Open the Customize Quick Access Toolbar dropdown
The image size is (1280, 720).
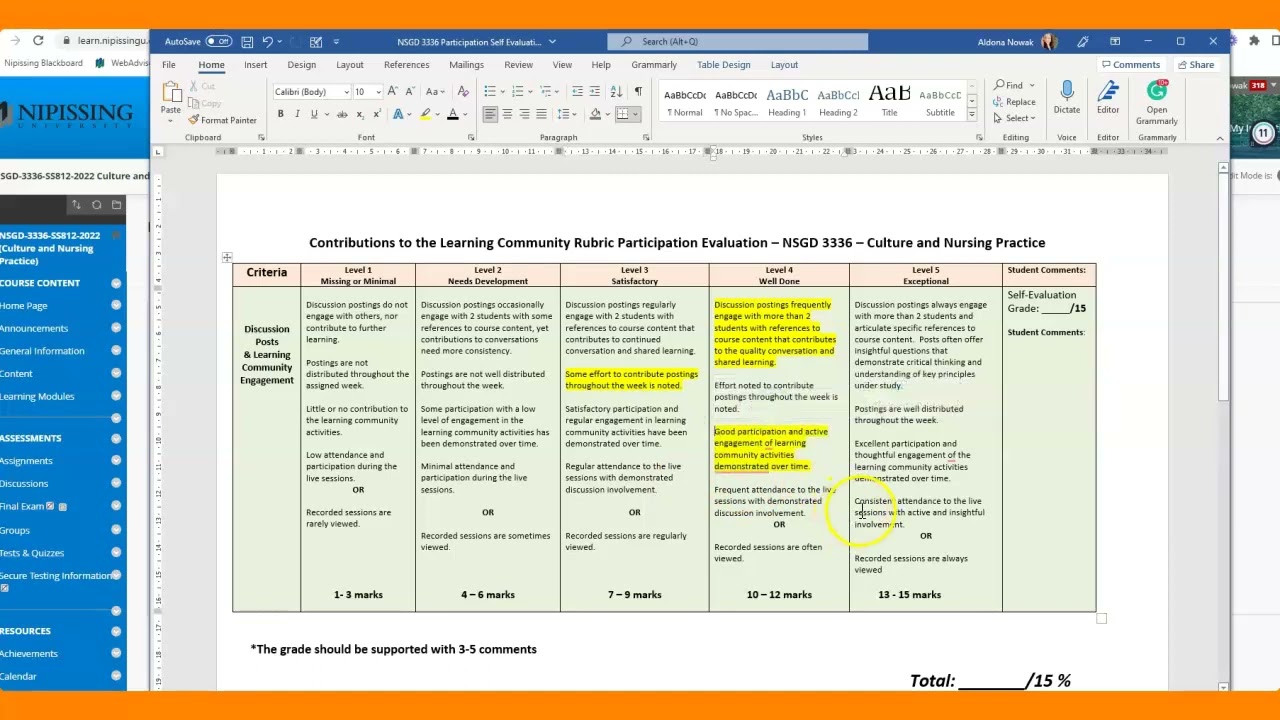[336, 42]
